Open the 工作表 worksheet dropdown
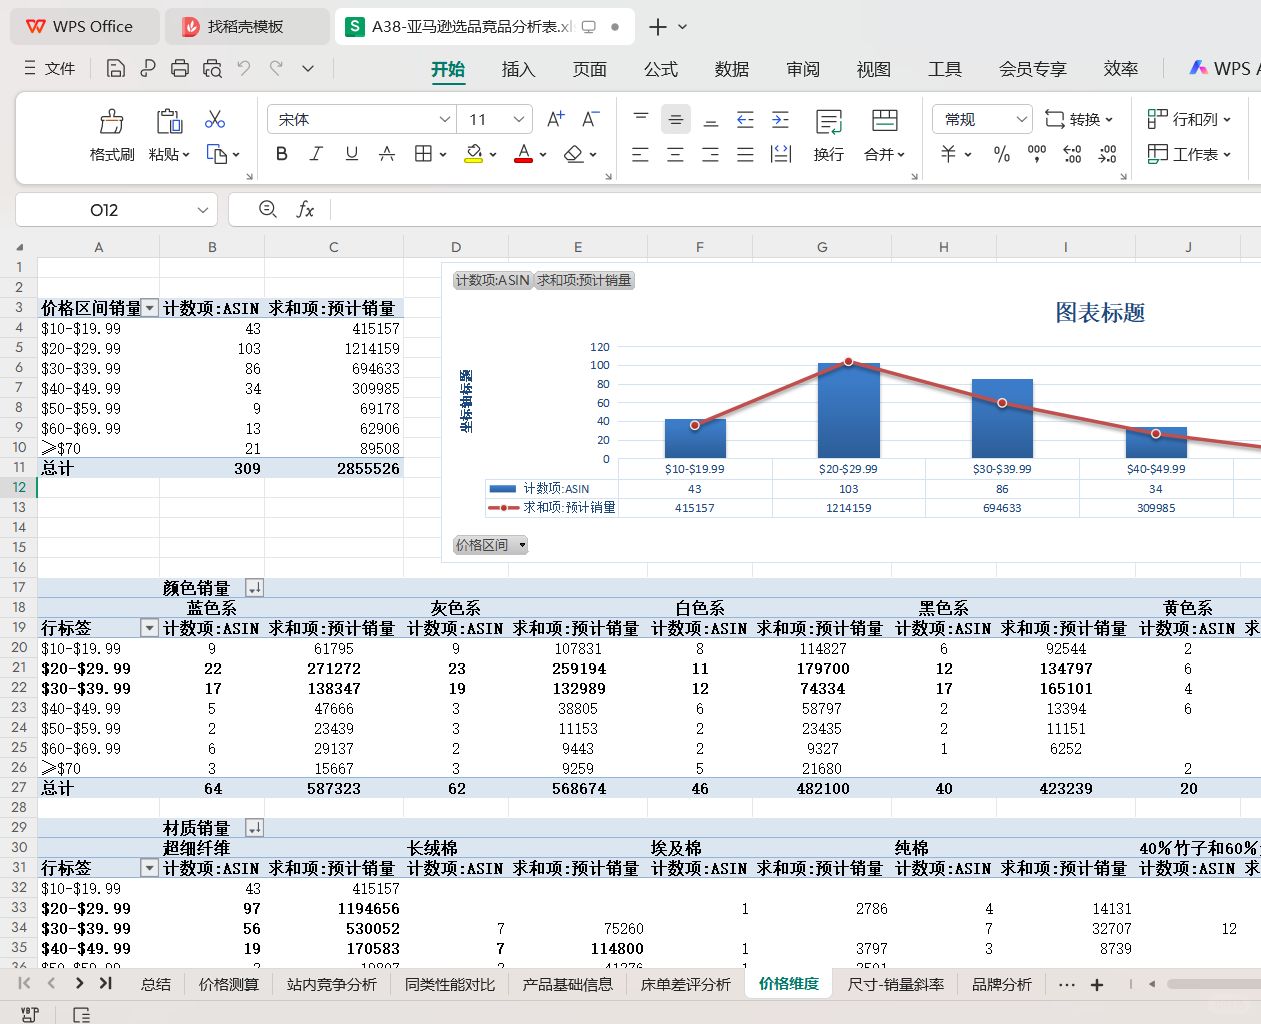The image size is (1261, 1024). click(1189, 154)
